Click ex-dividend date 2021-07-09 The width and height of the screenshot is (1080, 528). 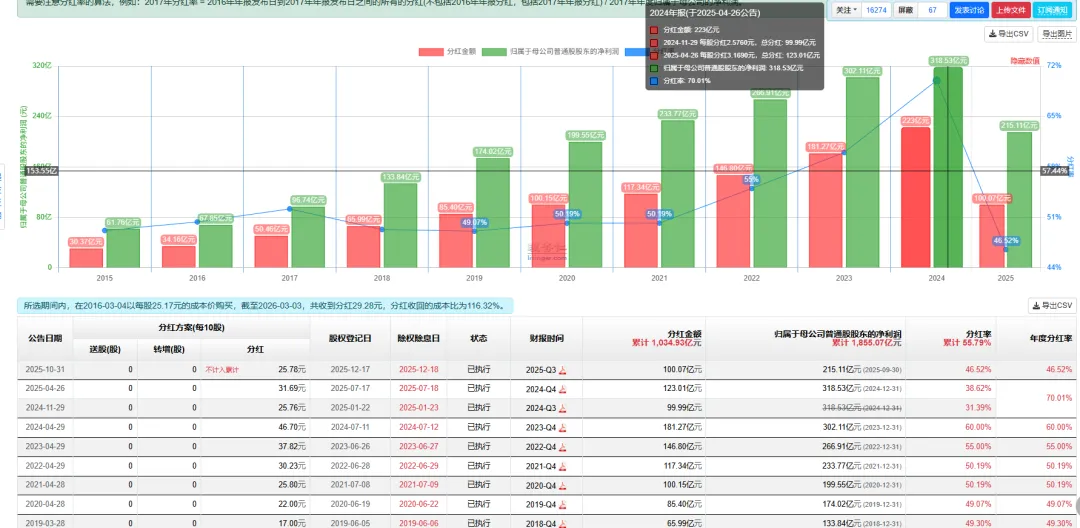point(418,485)
